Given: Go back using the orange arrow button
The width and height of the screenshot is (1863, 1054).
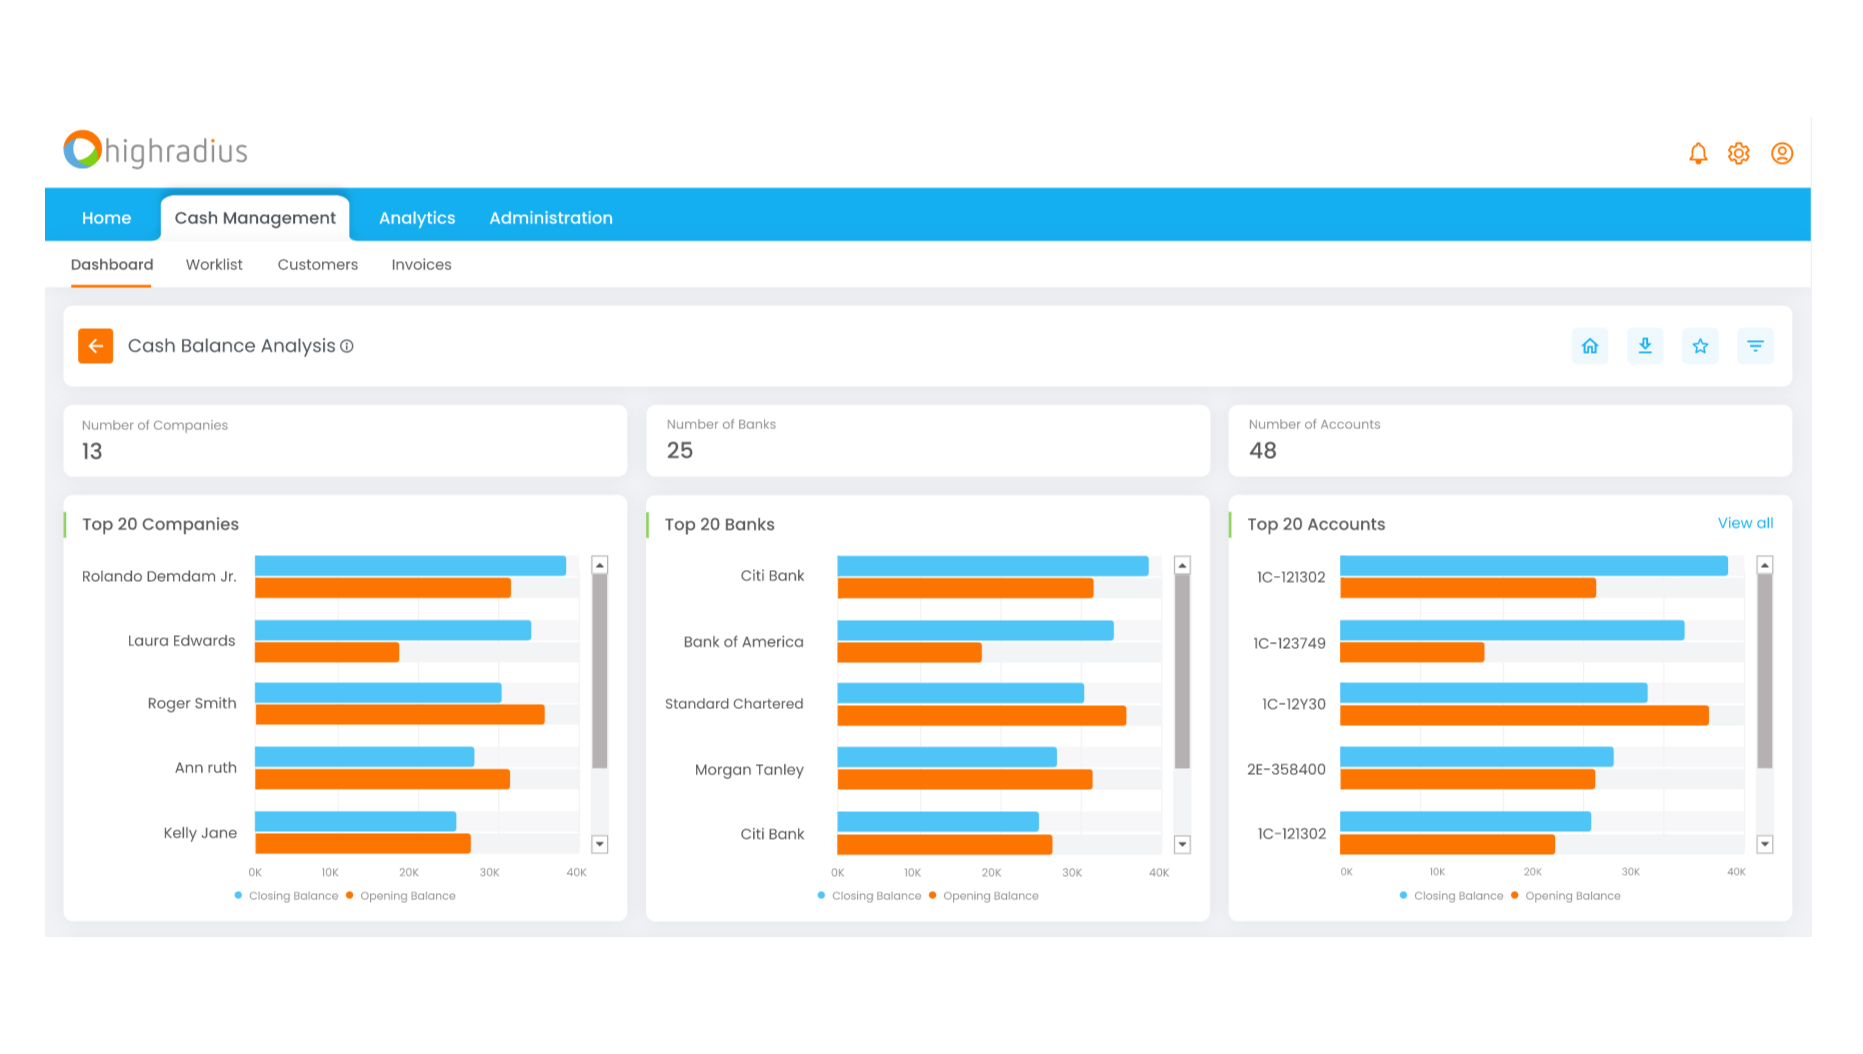Looking at the screenshot, I should (x=95, y=345).
